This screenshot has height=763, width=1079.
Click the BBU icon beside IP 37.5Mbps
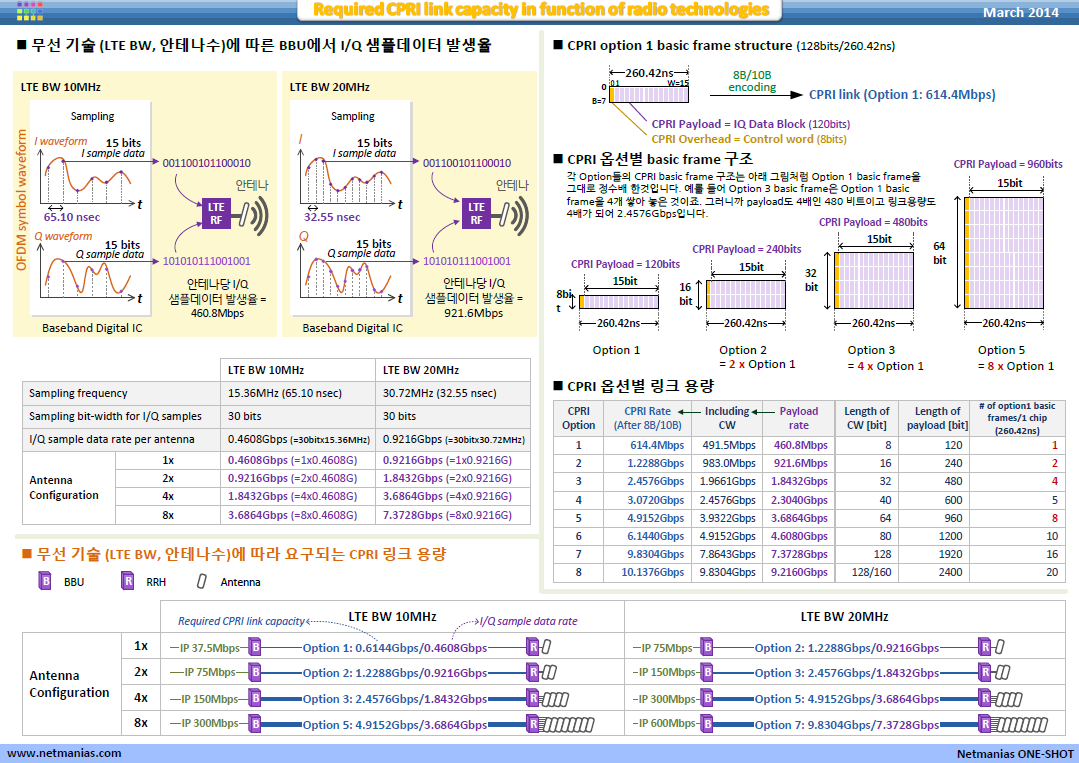pyautogui.click(x=255, y=647)
